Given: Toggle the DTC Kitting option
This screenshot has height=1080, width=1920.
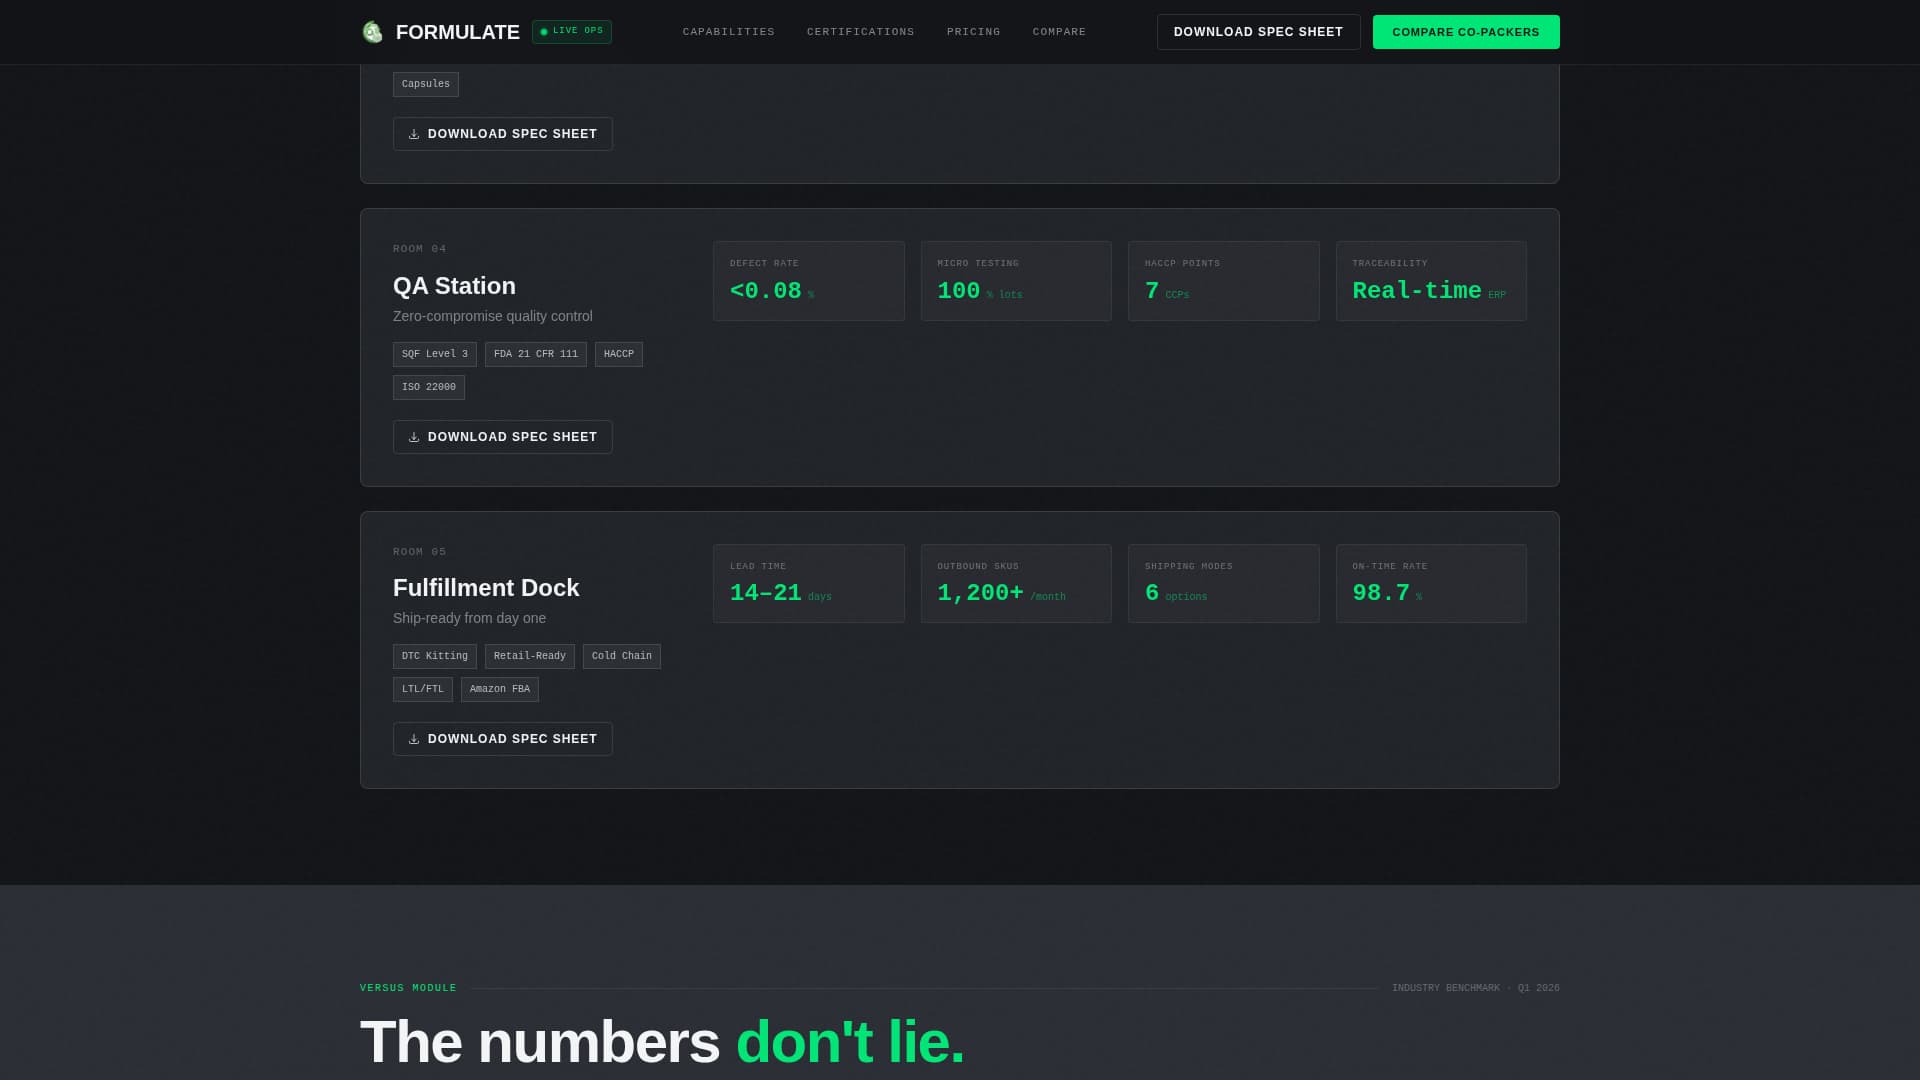Looking at the screenshot, I should 433,656.
